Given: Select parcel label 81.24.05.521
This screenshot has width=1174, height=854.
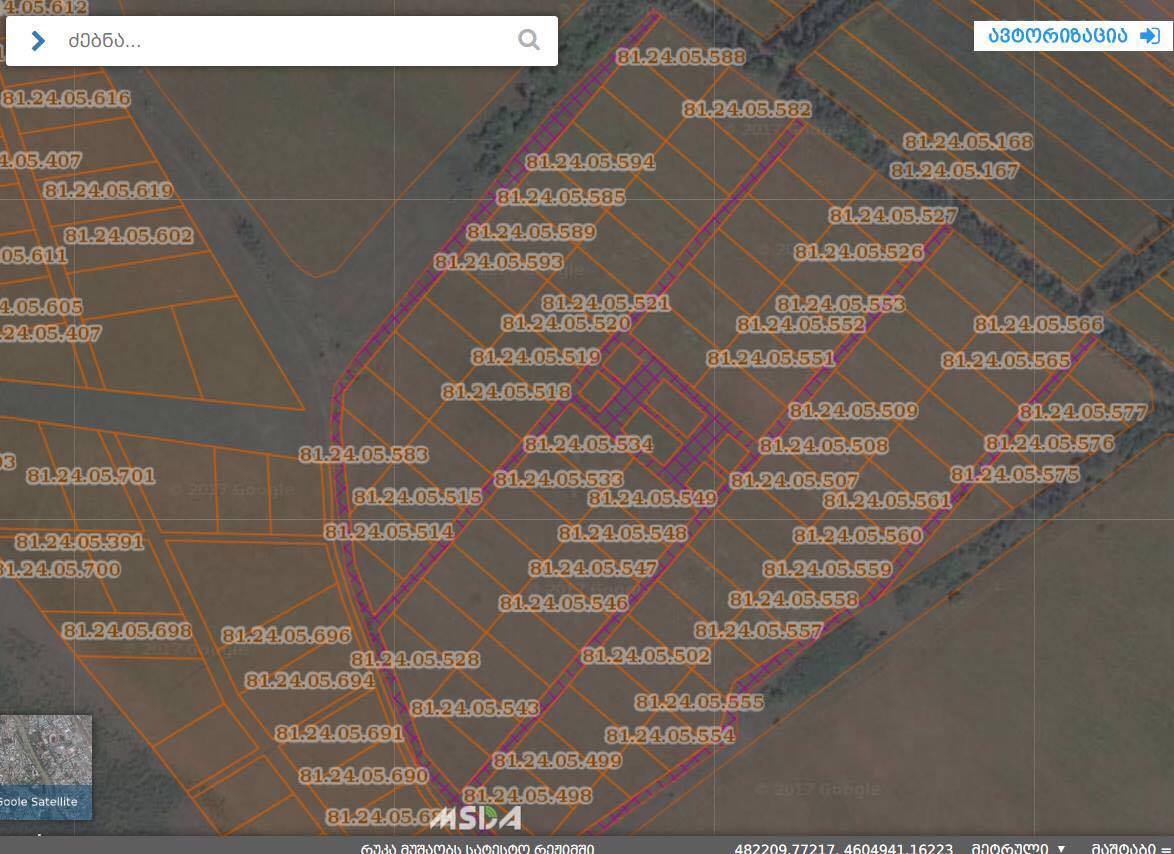Looking at the screenshot, I should click(606, 303).
